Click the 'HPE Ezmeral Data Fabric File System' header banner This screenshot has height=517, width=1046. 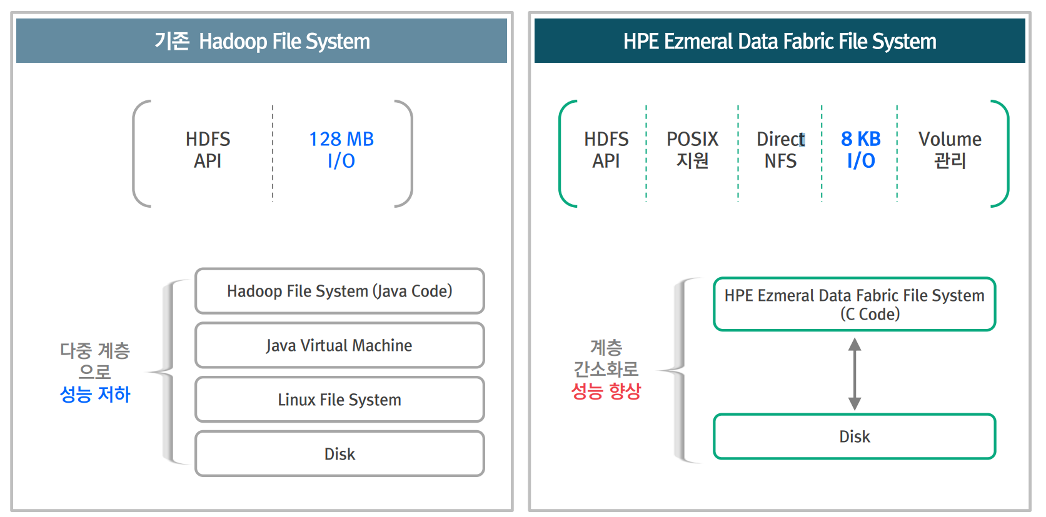780,41
